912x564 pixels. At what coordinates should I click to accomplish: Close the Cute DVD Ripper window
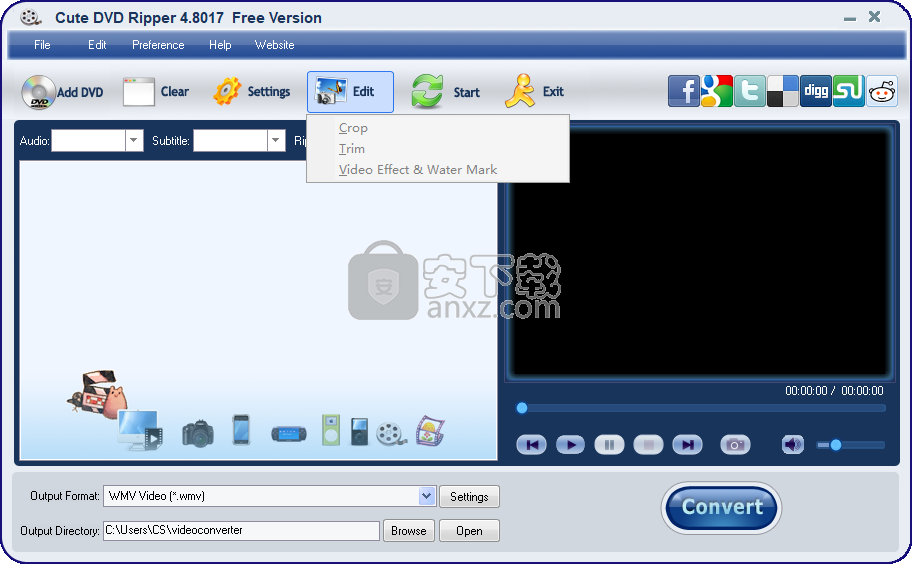click(874, 17)
